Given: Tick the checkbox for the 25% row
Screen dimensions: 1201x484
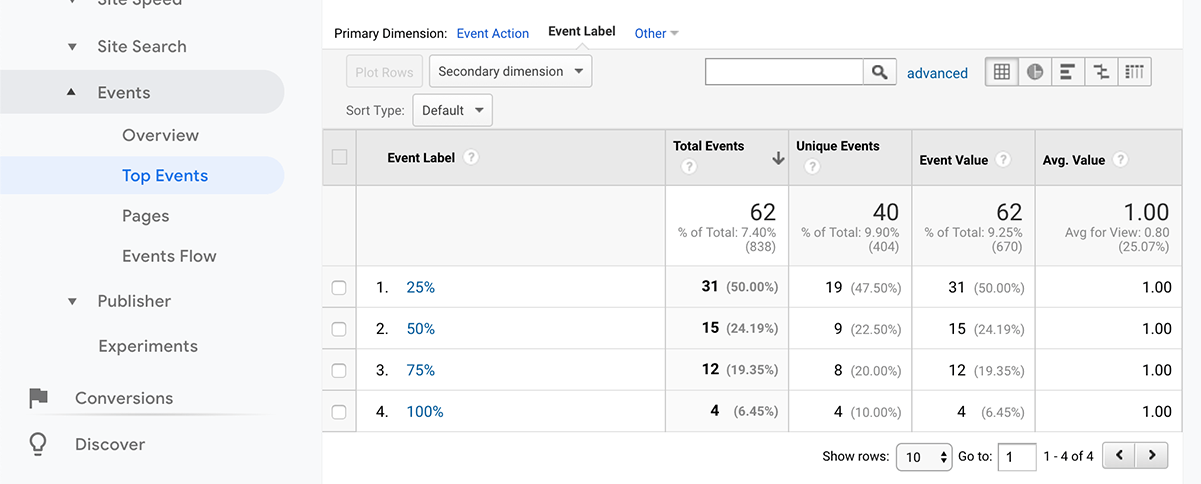Looking at the screenshot, I should point(339,288).
